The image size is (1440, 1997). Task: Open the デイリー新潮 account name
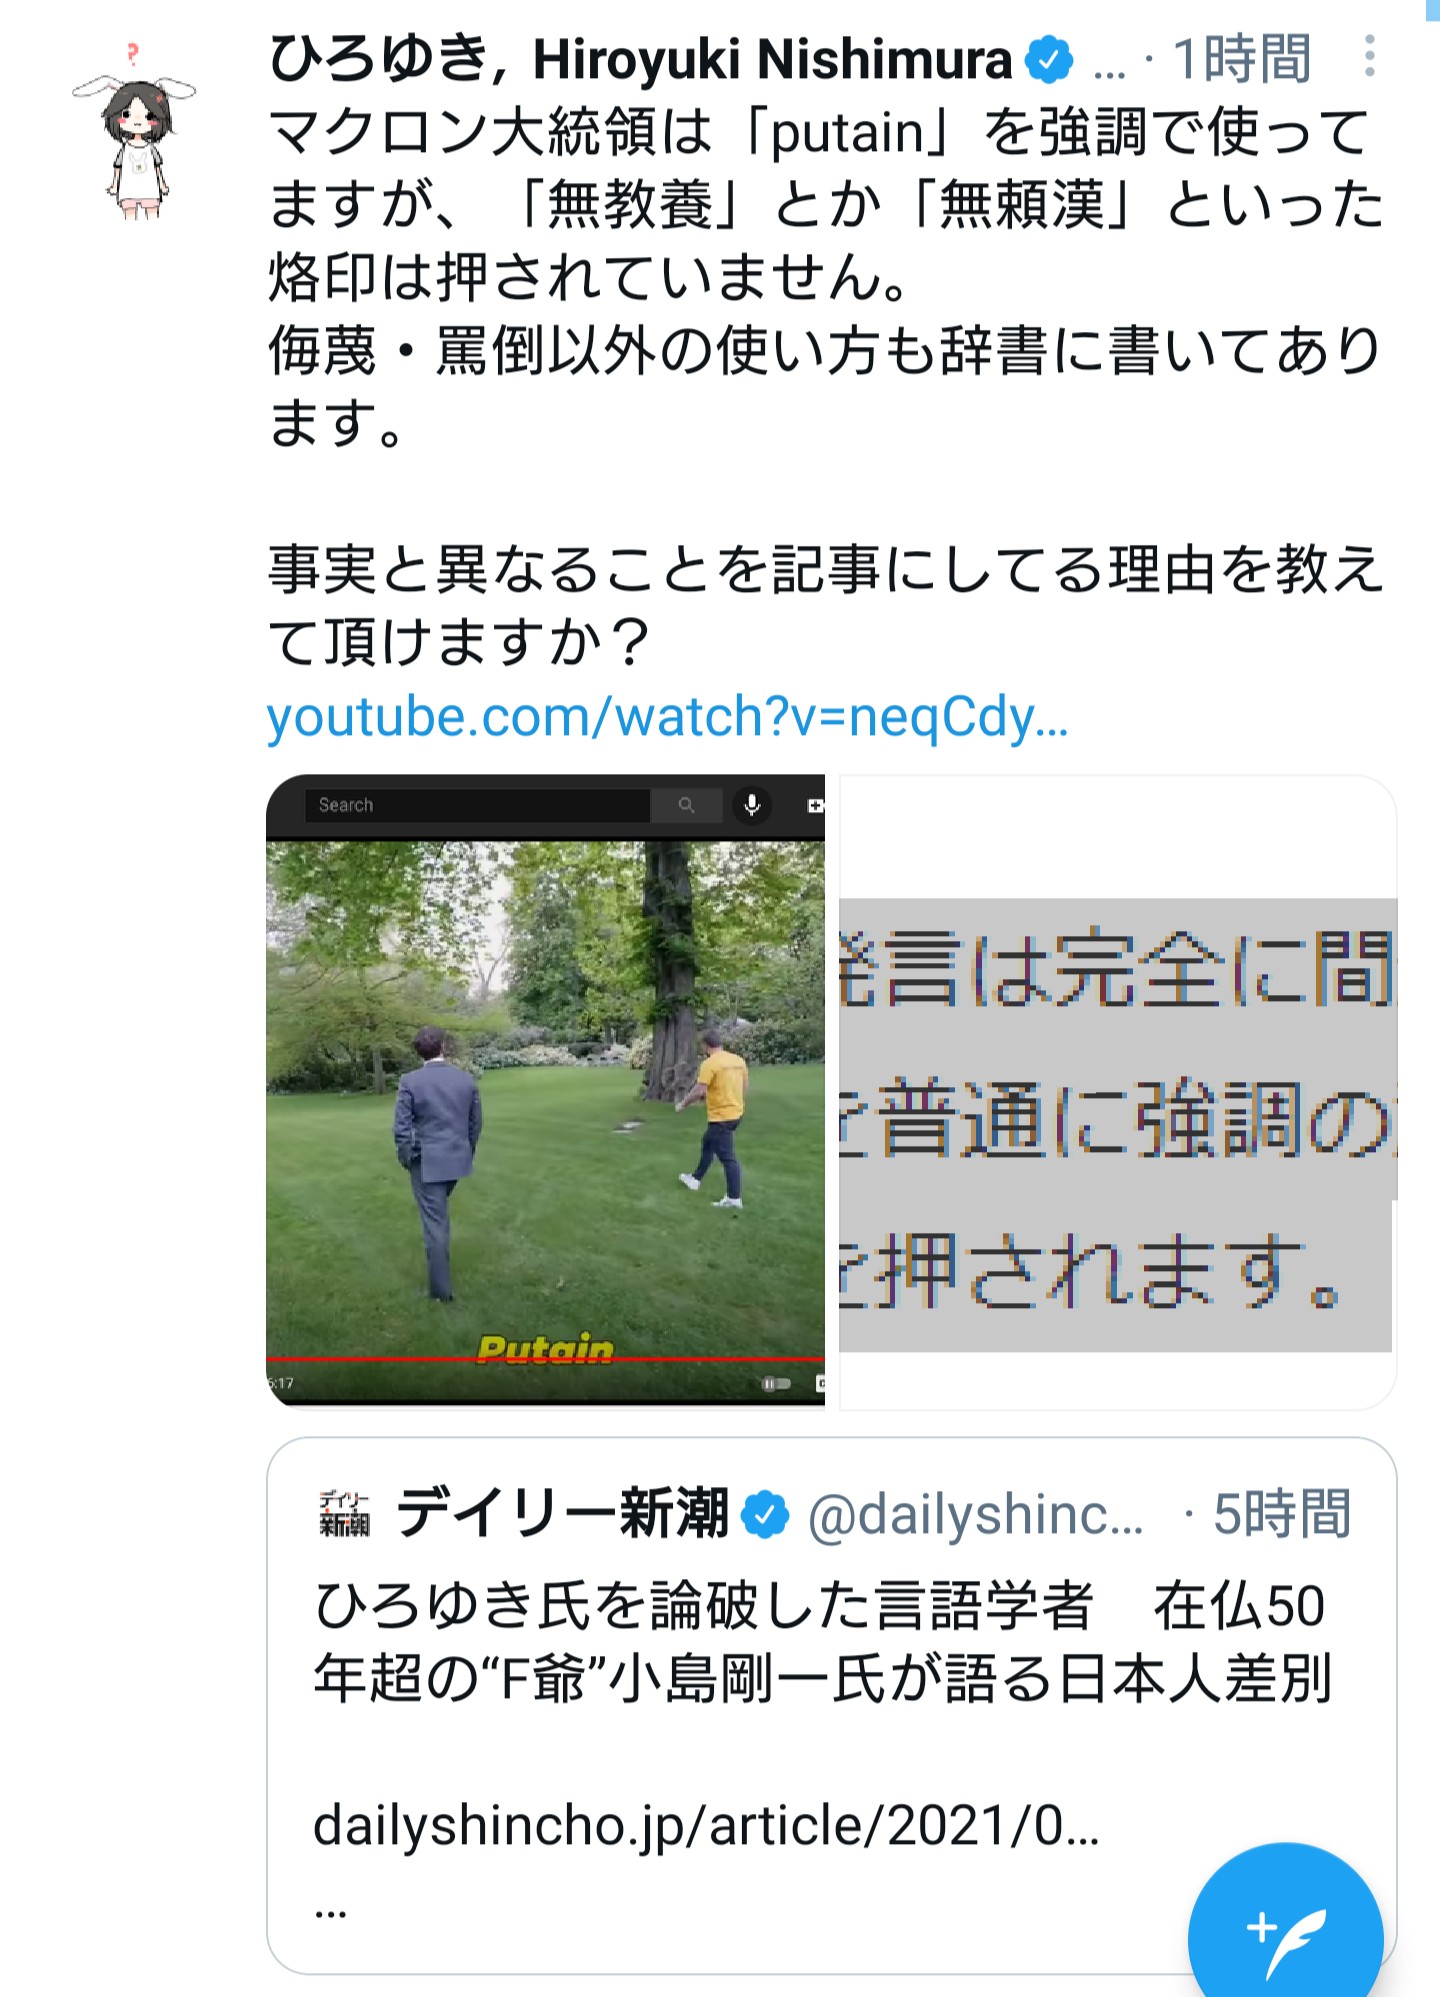pyautogui.click(x=562, y=1514)
